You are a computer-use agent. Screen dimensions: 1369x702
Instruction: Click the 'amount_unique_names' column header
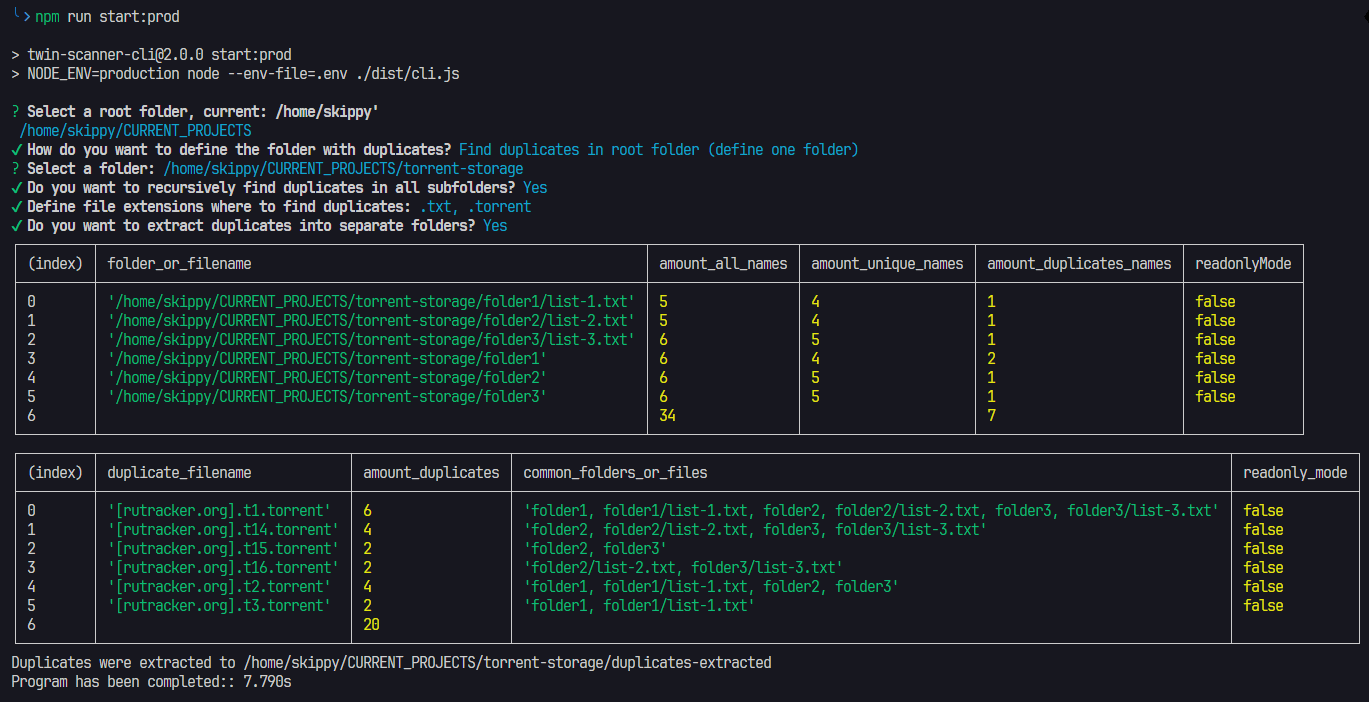pyautogui.click(x=887, y=264)
